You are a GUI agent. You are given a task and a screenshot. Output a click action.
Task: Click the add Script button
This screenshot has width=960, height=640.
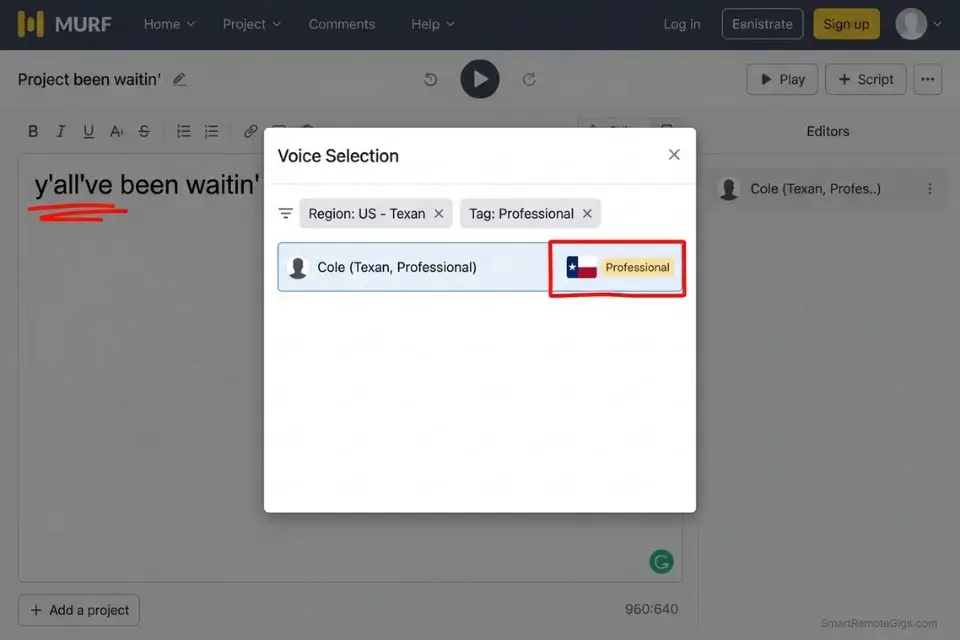(x=865, y=79)
